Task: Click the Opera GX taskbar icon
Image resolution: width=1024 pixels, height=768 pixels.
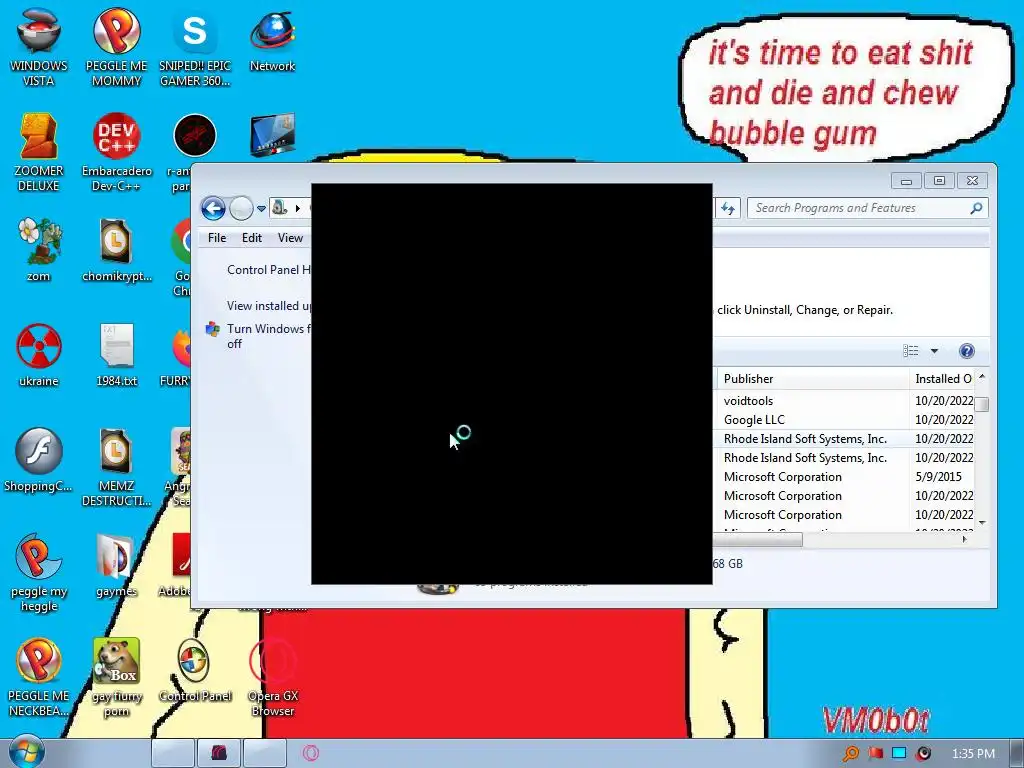Action: (x=310, y=753)
